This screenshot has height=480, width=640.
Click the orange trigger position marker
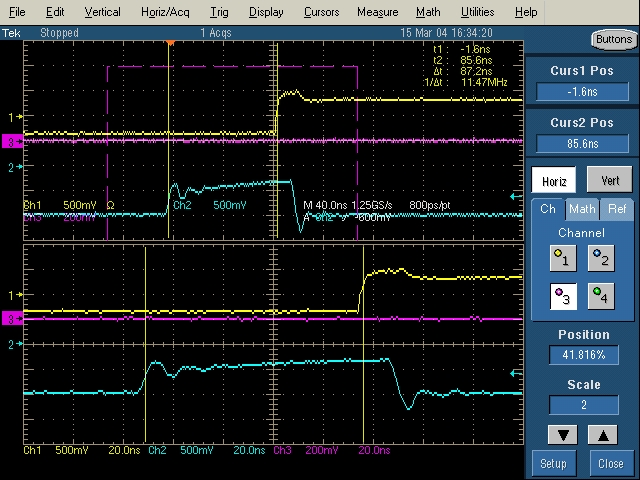171,42
